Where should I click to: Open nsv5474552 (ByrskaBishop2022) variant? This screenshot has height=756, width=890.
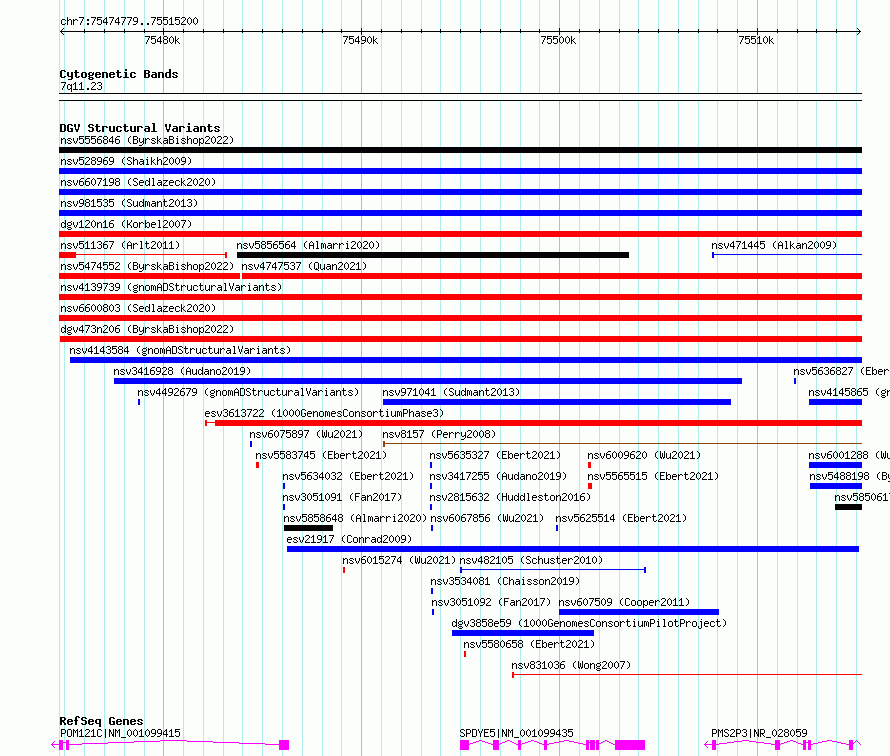147,266
